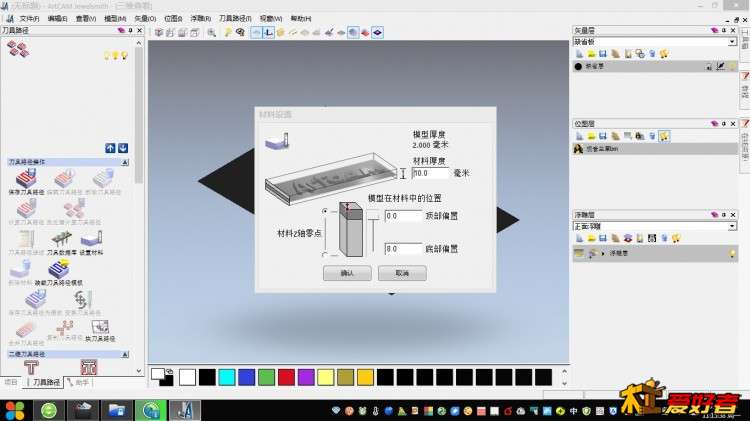Toggle all-layers bulb in 矢量层 toolbar
Image resolution: width=750 pixels, height=421 pixels.
tap(664, 54)
